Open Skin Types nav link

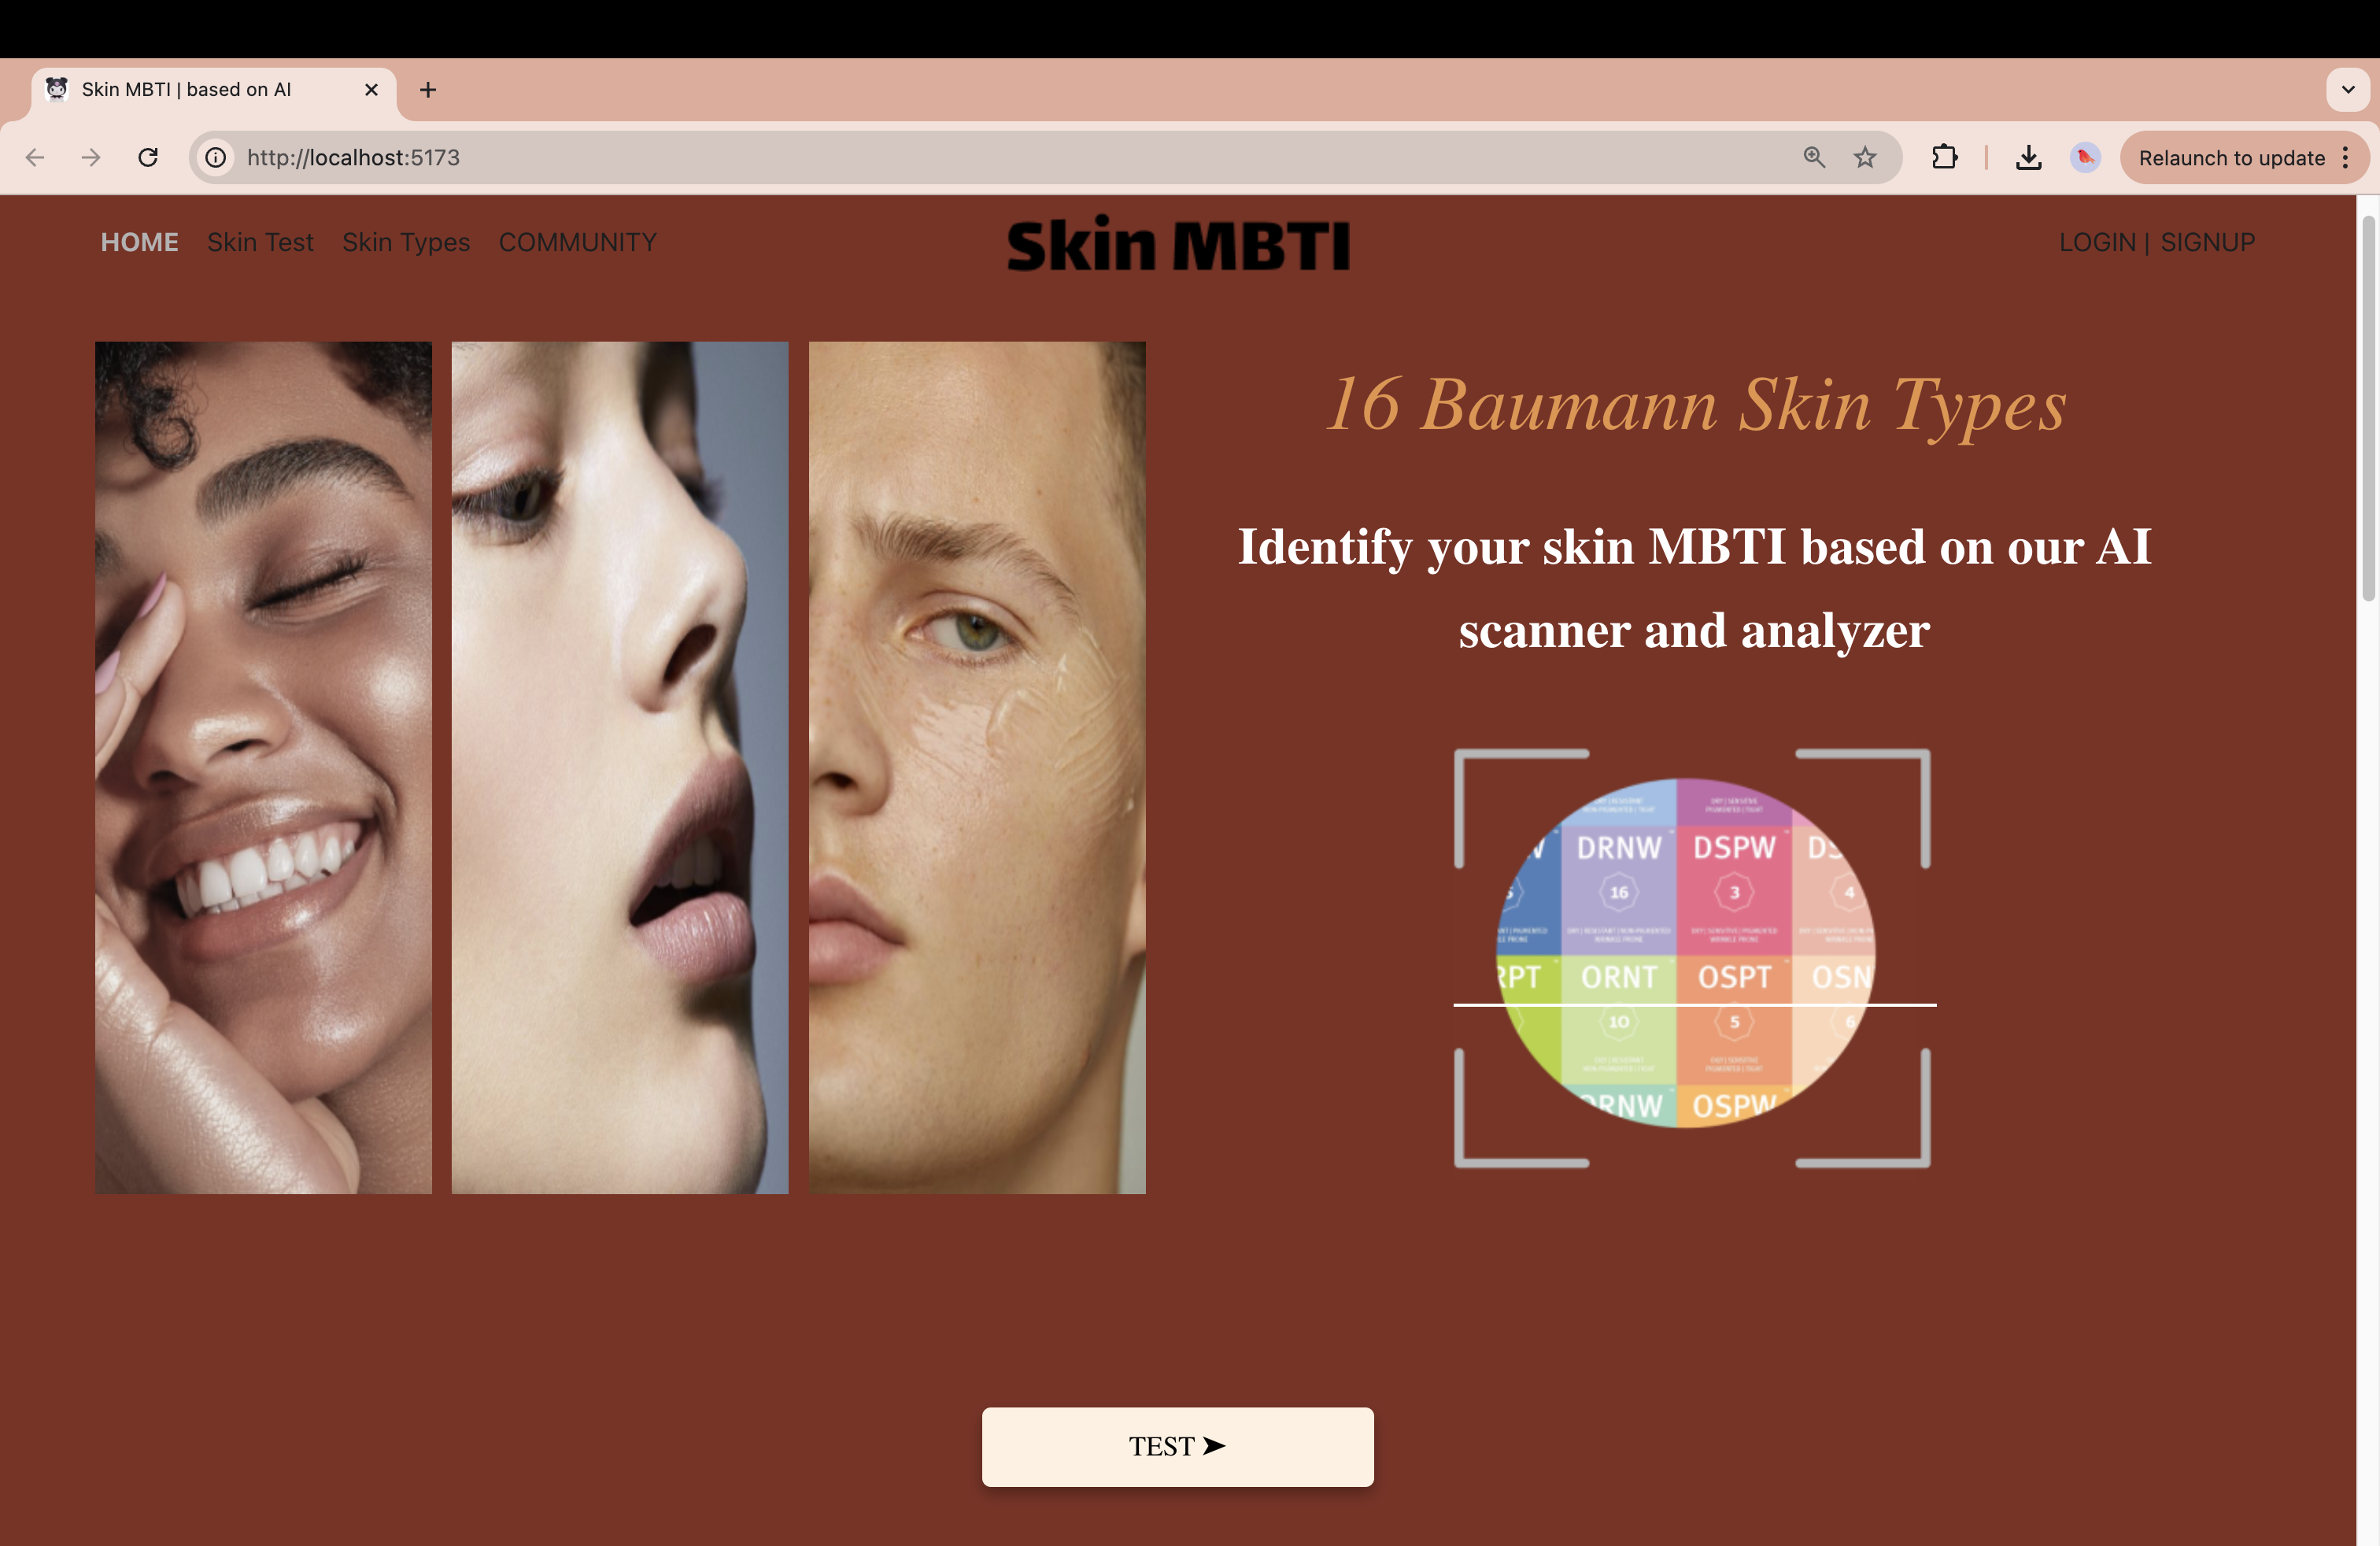406,242
